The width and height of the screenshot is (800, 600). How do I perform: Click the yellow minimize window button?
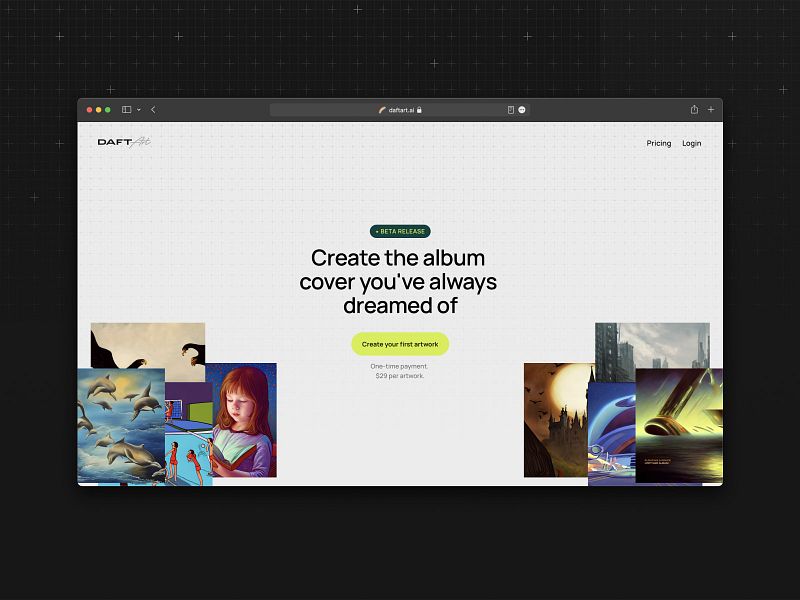point(98,110)
